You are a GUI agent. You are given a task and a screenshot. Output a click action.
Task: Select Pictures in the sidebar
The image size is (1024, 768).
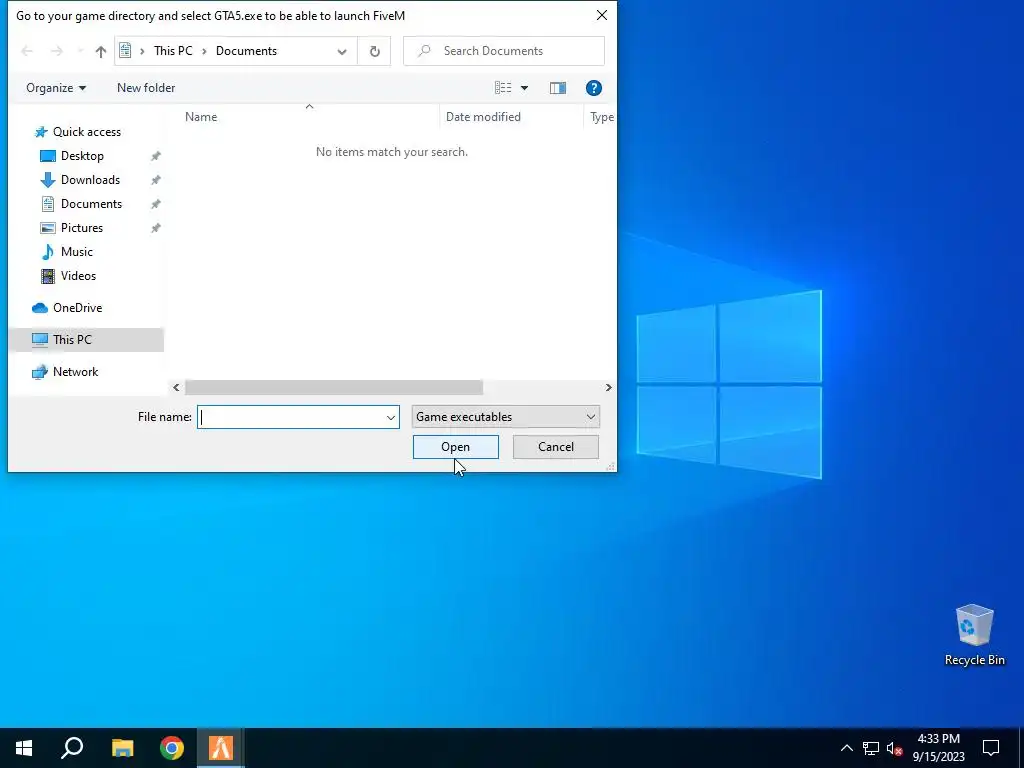[82, 228]
